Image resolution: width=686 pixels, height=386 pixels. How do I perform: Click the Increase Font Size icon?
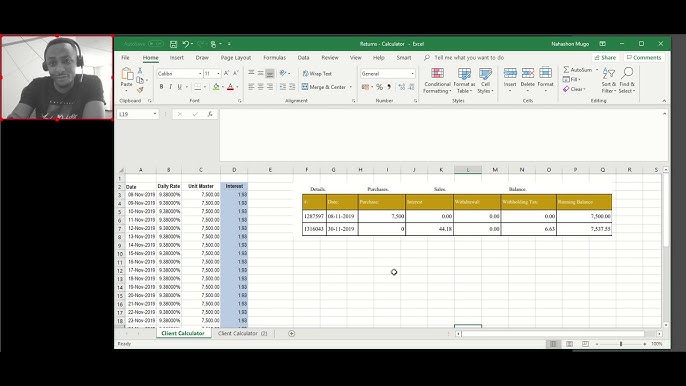pyautogui.click(x=226, y=74)
